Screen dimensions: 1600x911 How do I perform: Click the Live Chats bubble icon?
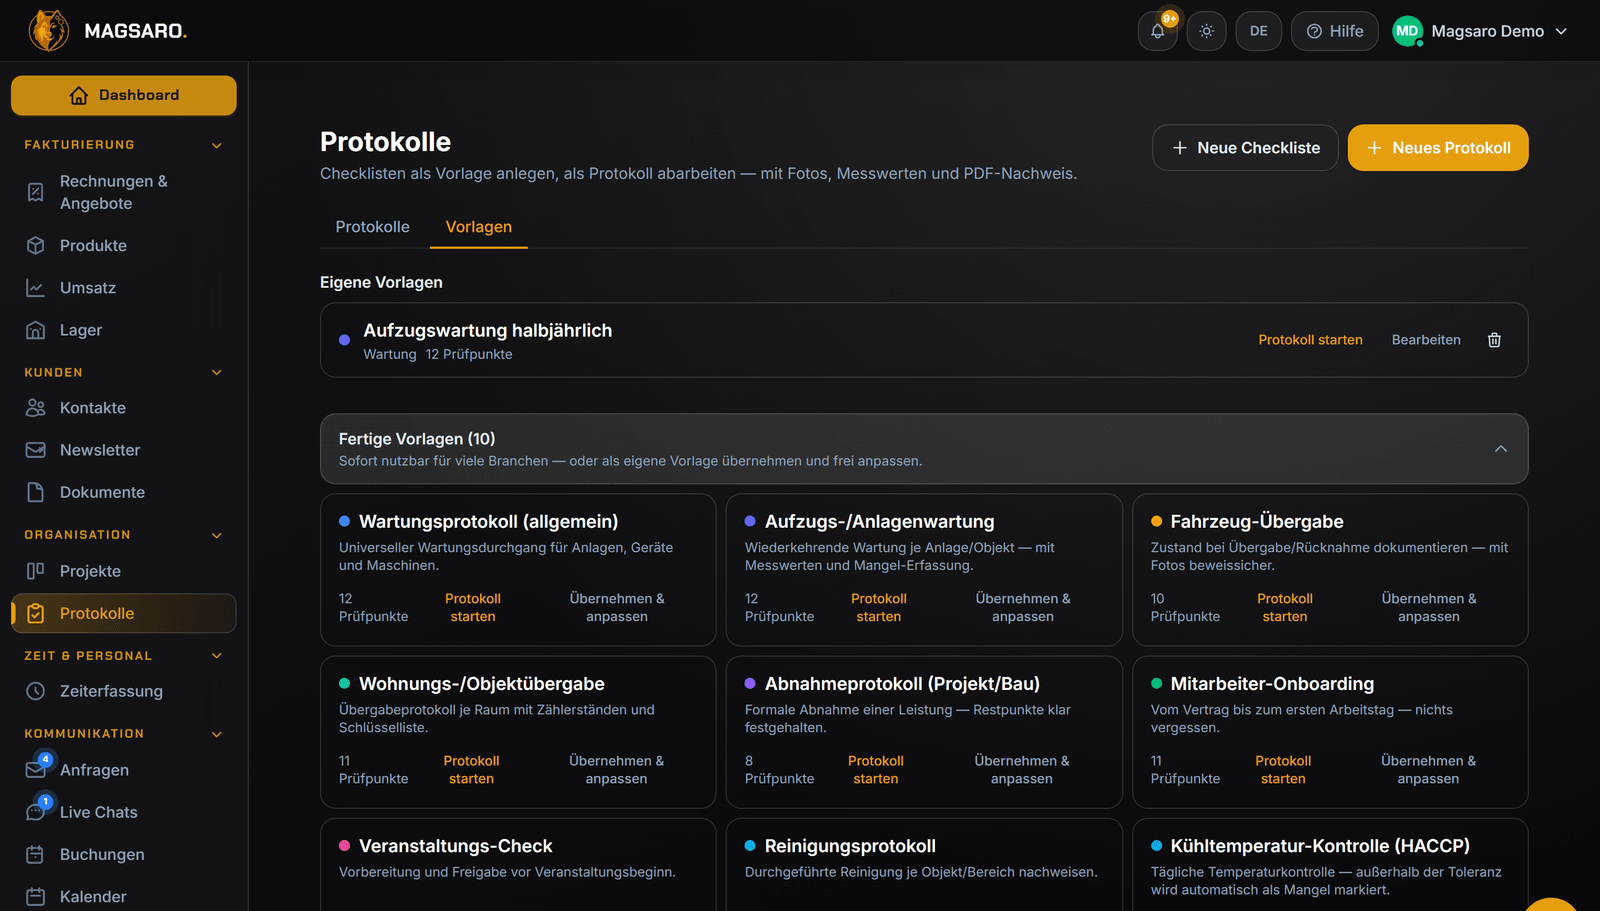35,812
